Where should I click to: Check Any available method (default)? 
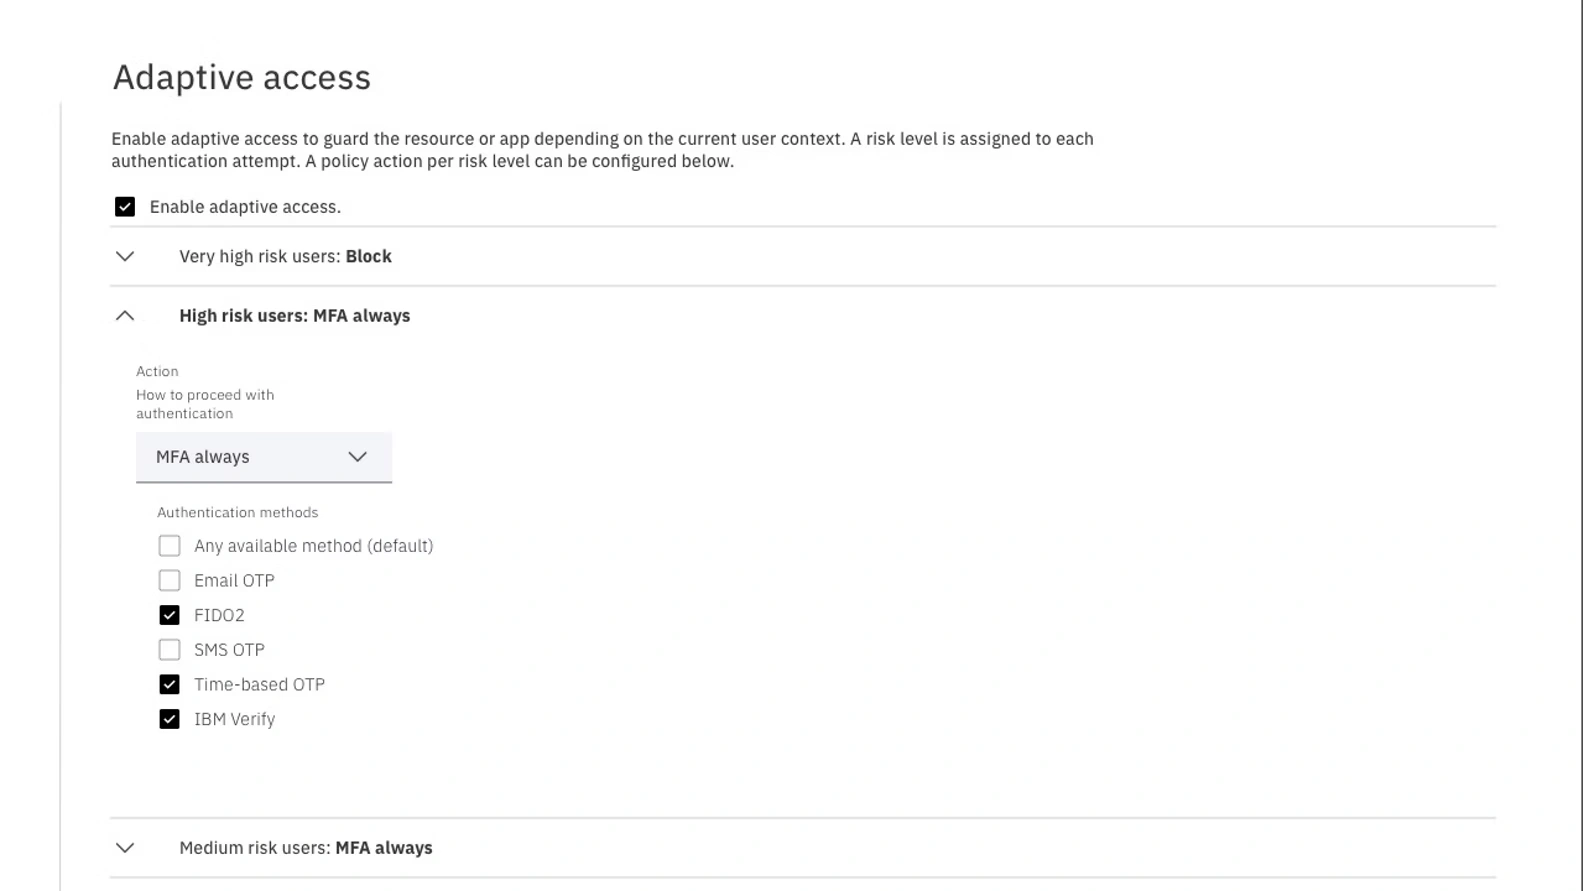pos(169,546)
